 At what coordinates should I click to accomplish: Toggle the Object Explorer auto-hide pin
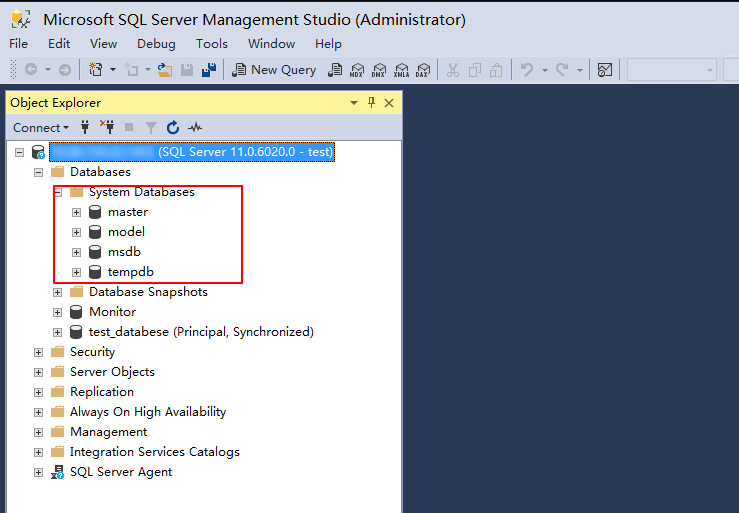[x=371, y=102]
